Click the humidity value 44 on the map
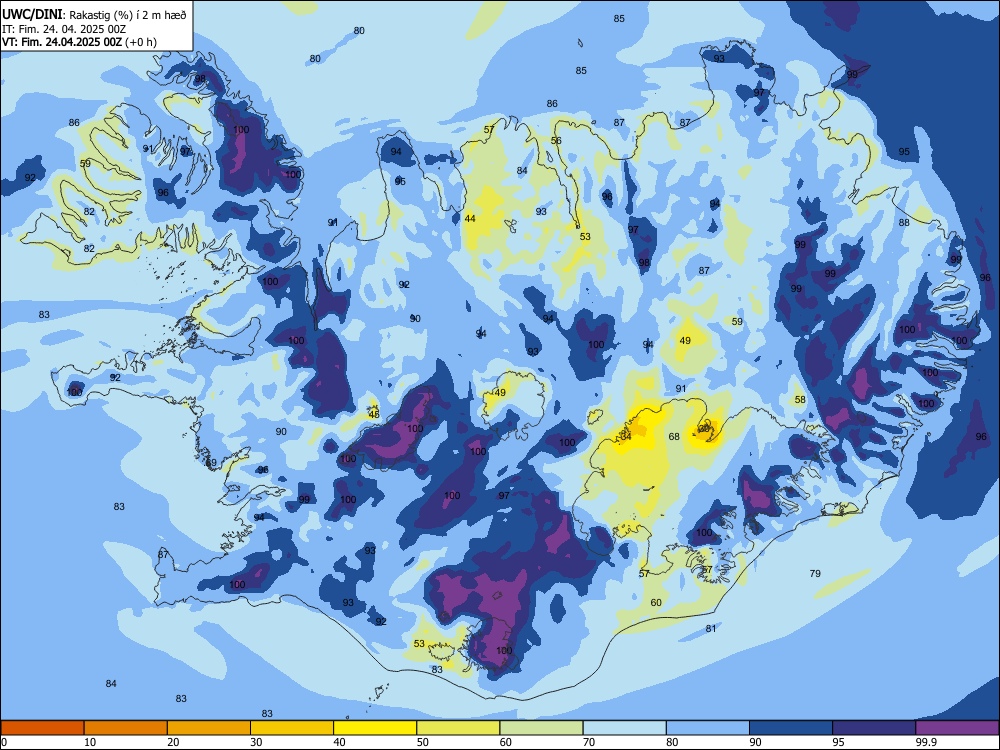1000x750 pixels. [x=470, y=218]
